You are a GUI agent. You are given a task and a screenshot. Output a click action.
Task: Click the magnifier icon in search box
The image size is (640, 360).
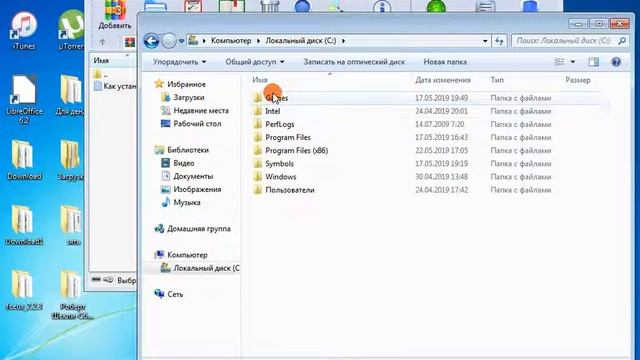coord(622,41)
